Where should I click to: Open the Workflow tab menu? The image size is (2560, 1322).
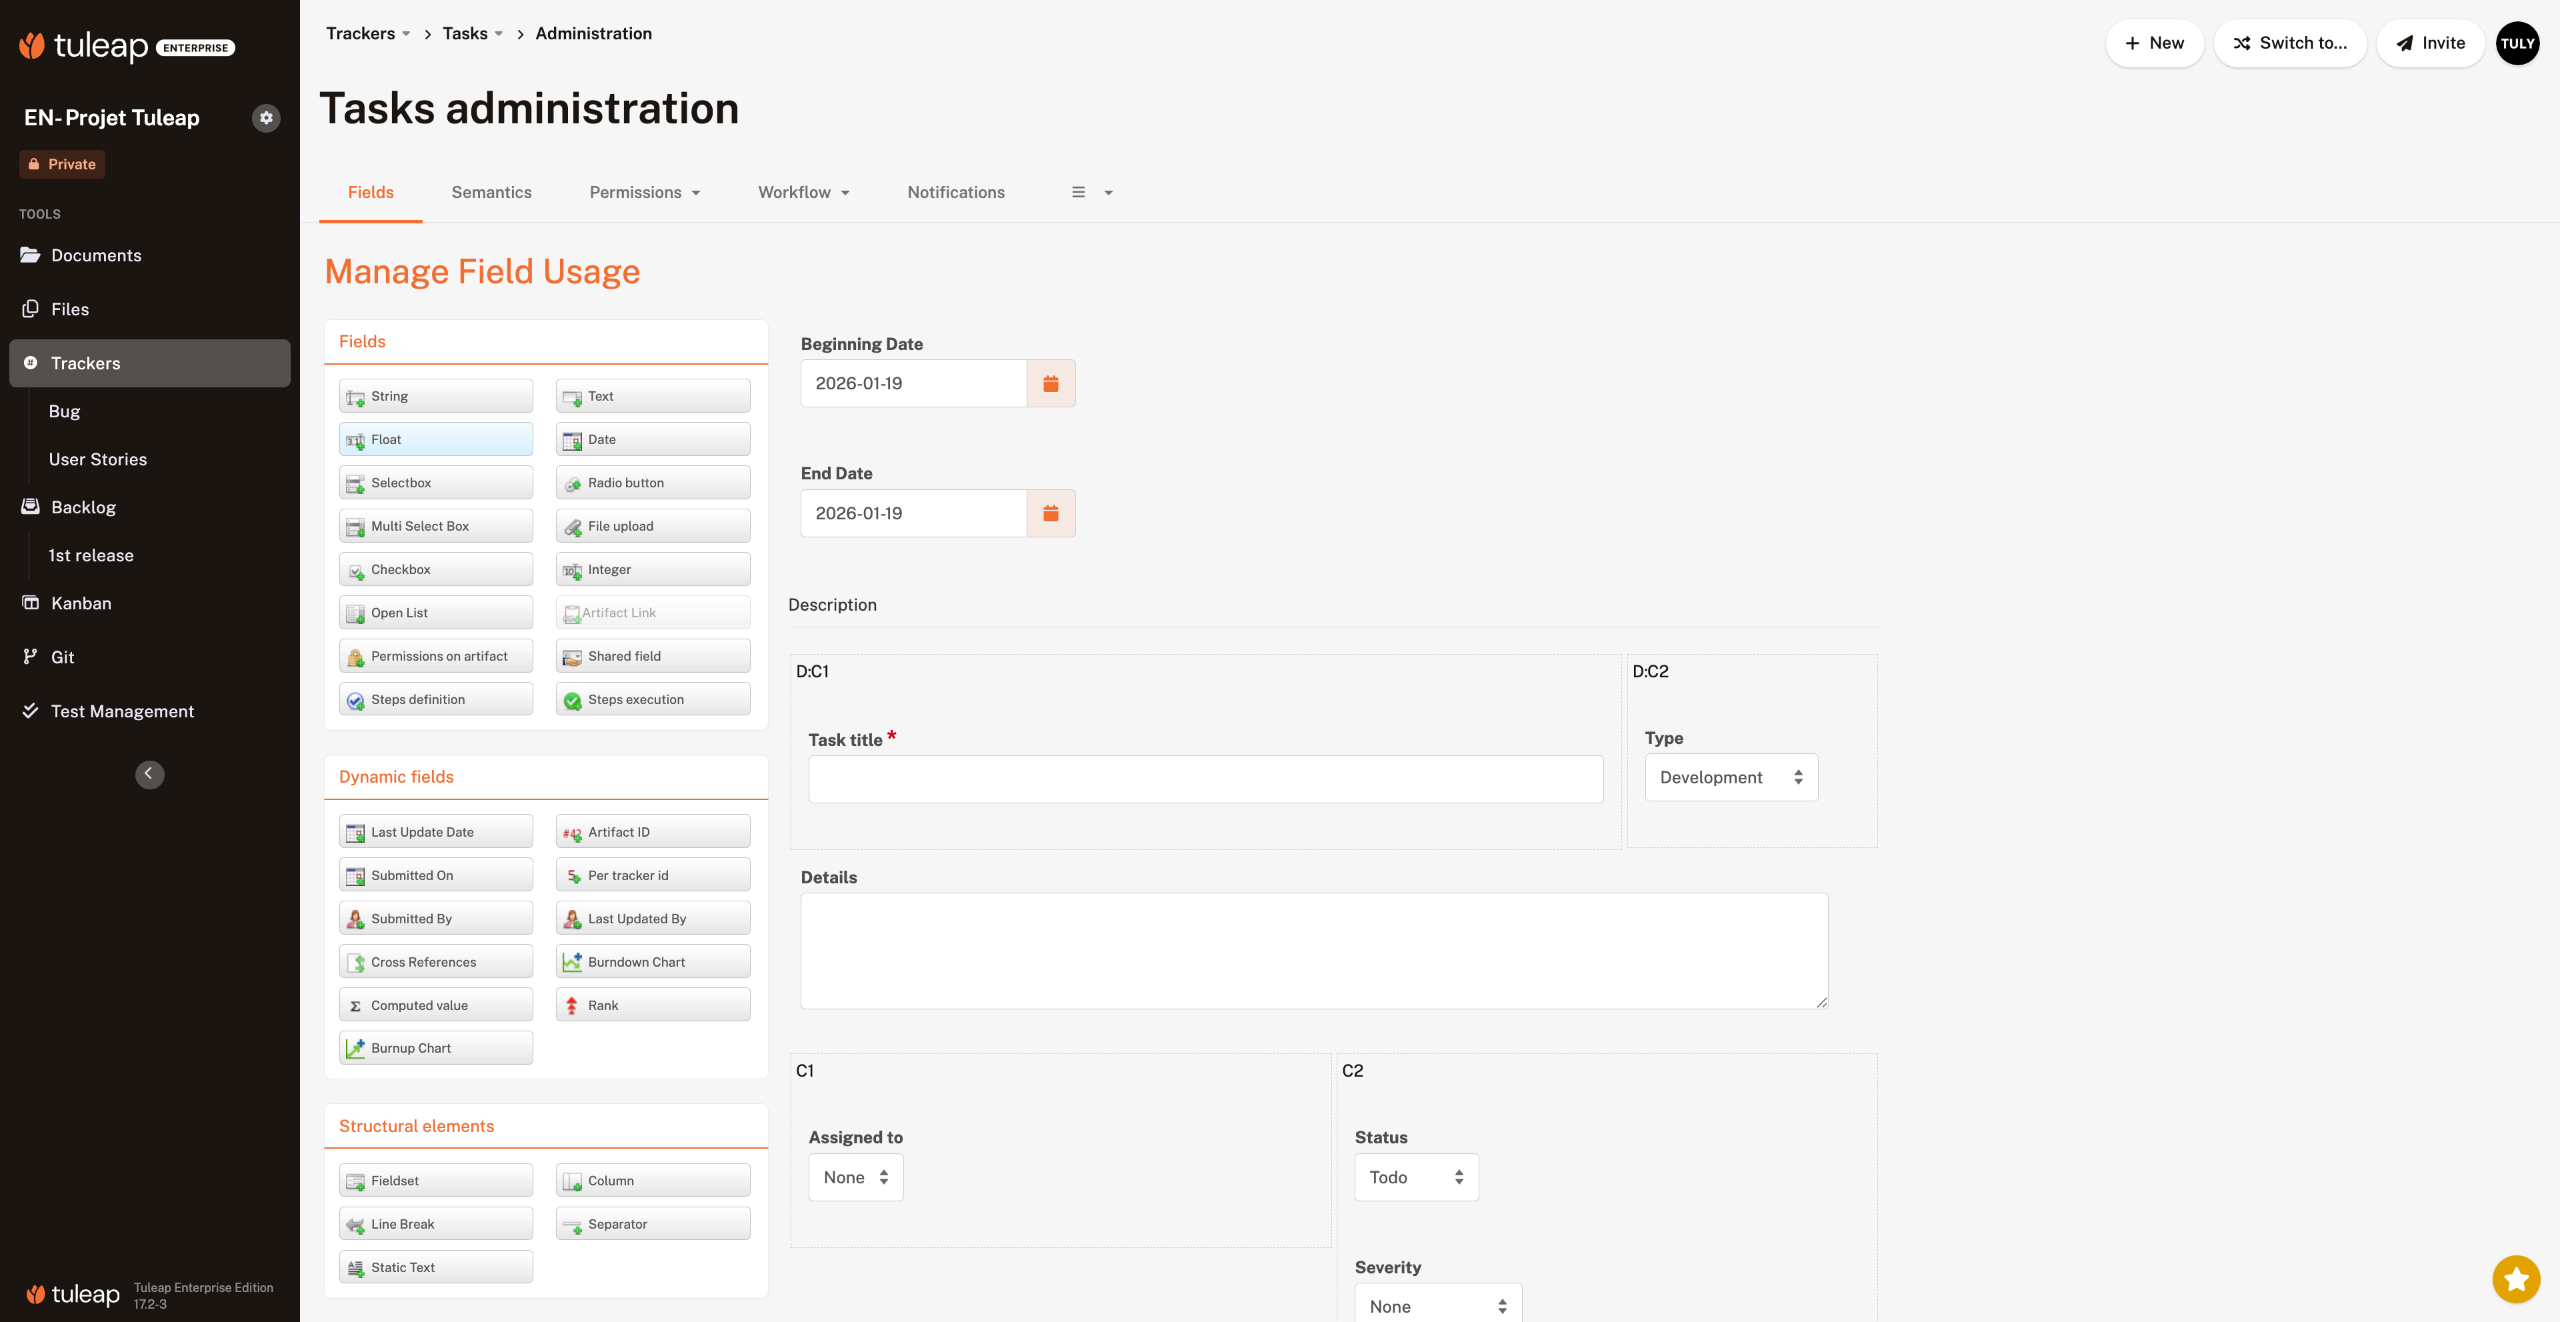pyautogui.click(x=803, y=192)
